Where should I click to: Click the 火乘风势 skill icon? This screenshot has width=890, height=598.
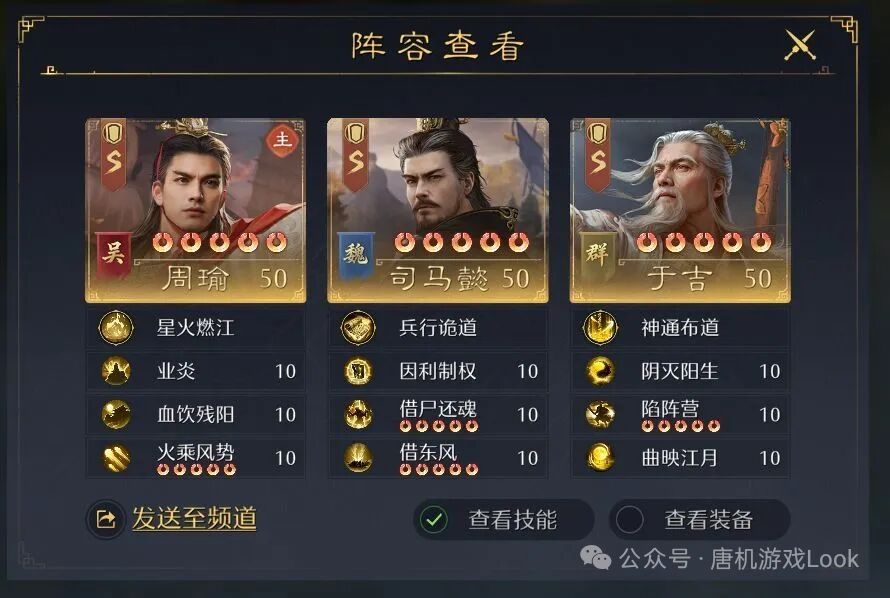point(116,457)
